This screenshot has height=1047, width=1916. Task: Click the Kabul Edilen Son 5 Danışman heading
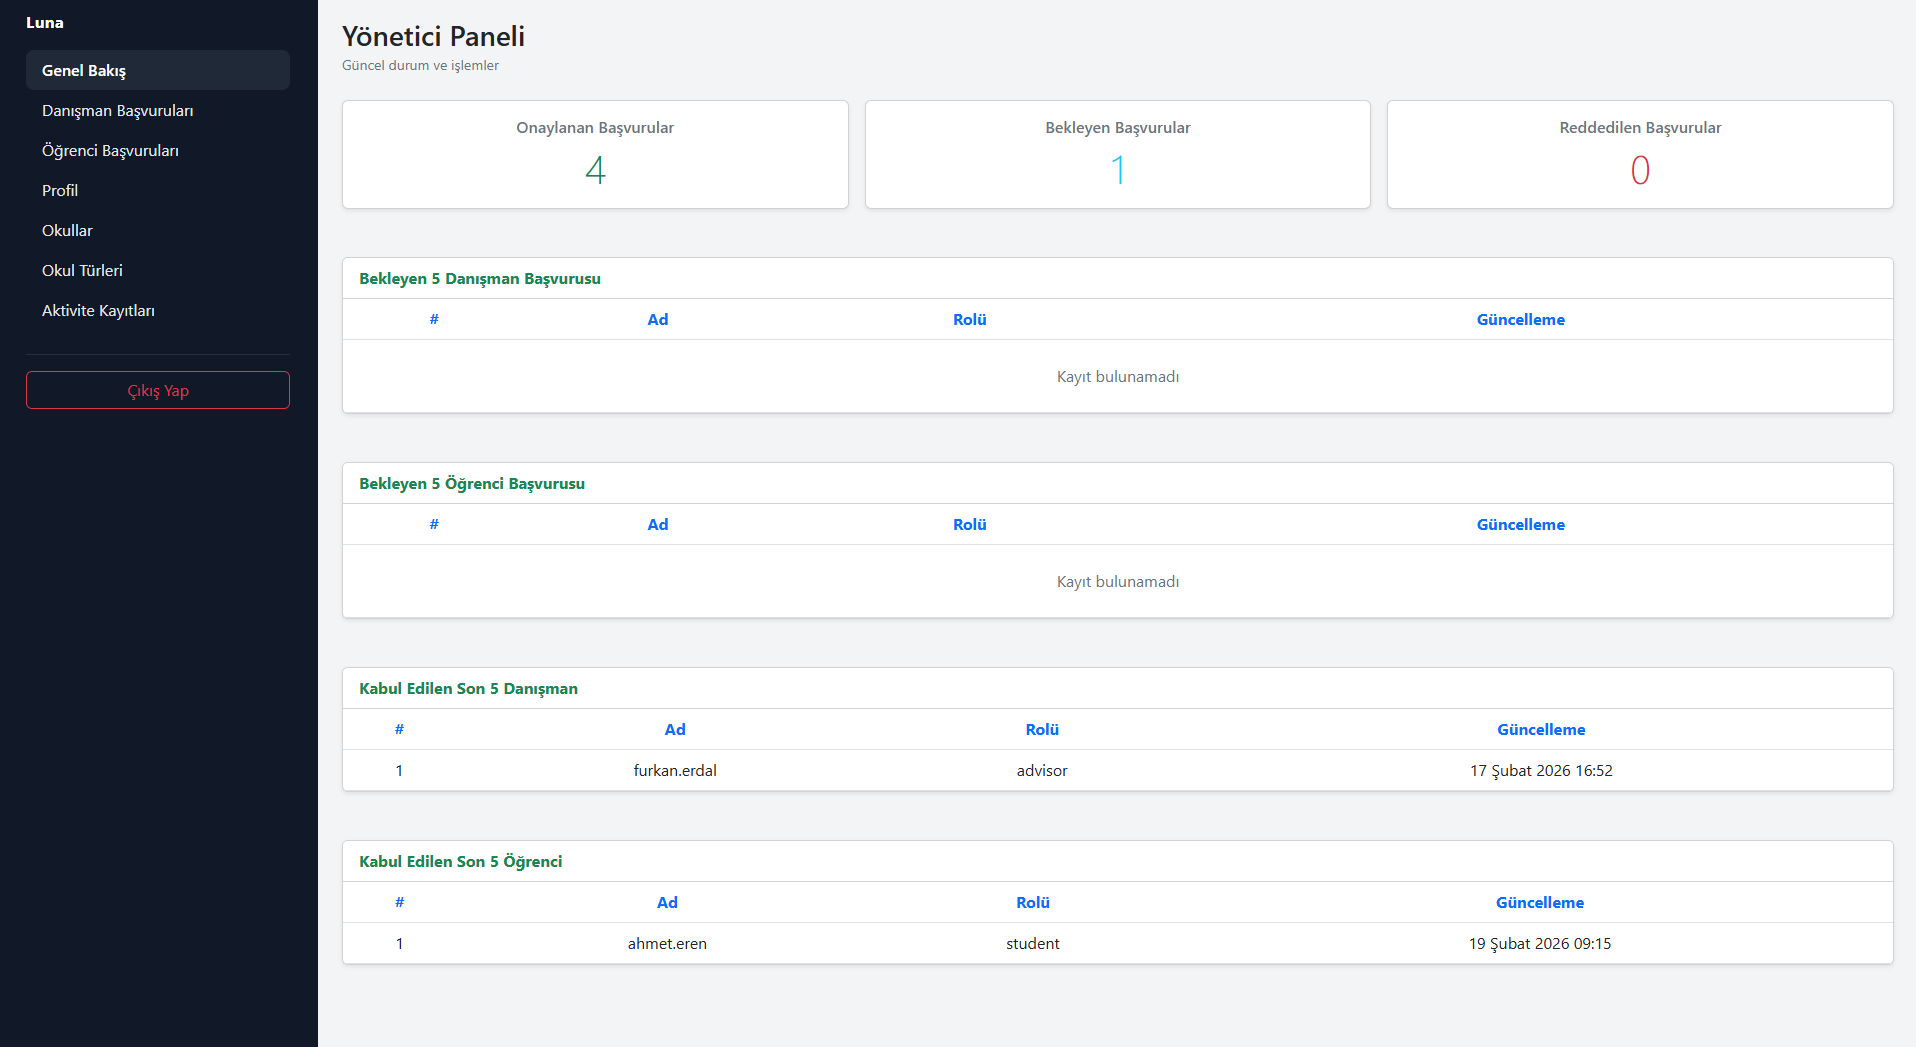[x=468, y=688]
